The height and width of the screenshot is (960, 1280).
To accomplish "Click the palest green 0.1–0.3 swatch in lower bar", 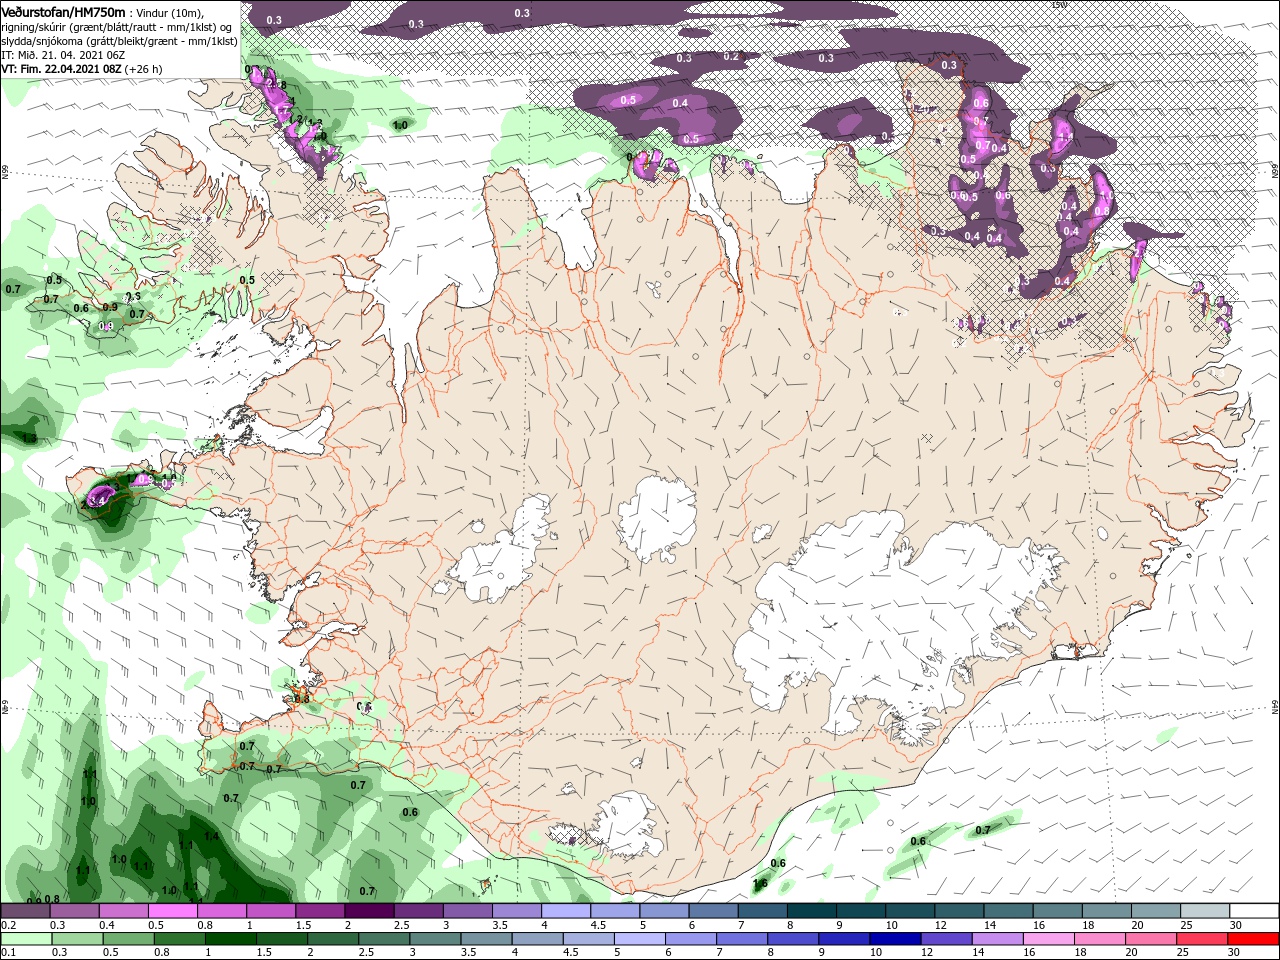I will (x=26, y=939).
